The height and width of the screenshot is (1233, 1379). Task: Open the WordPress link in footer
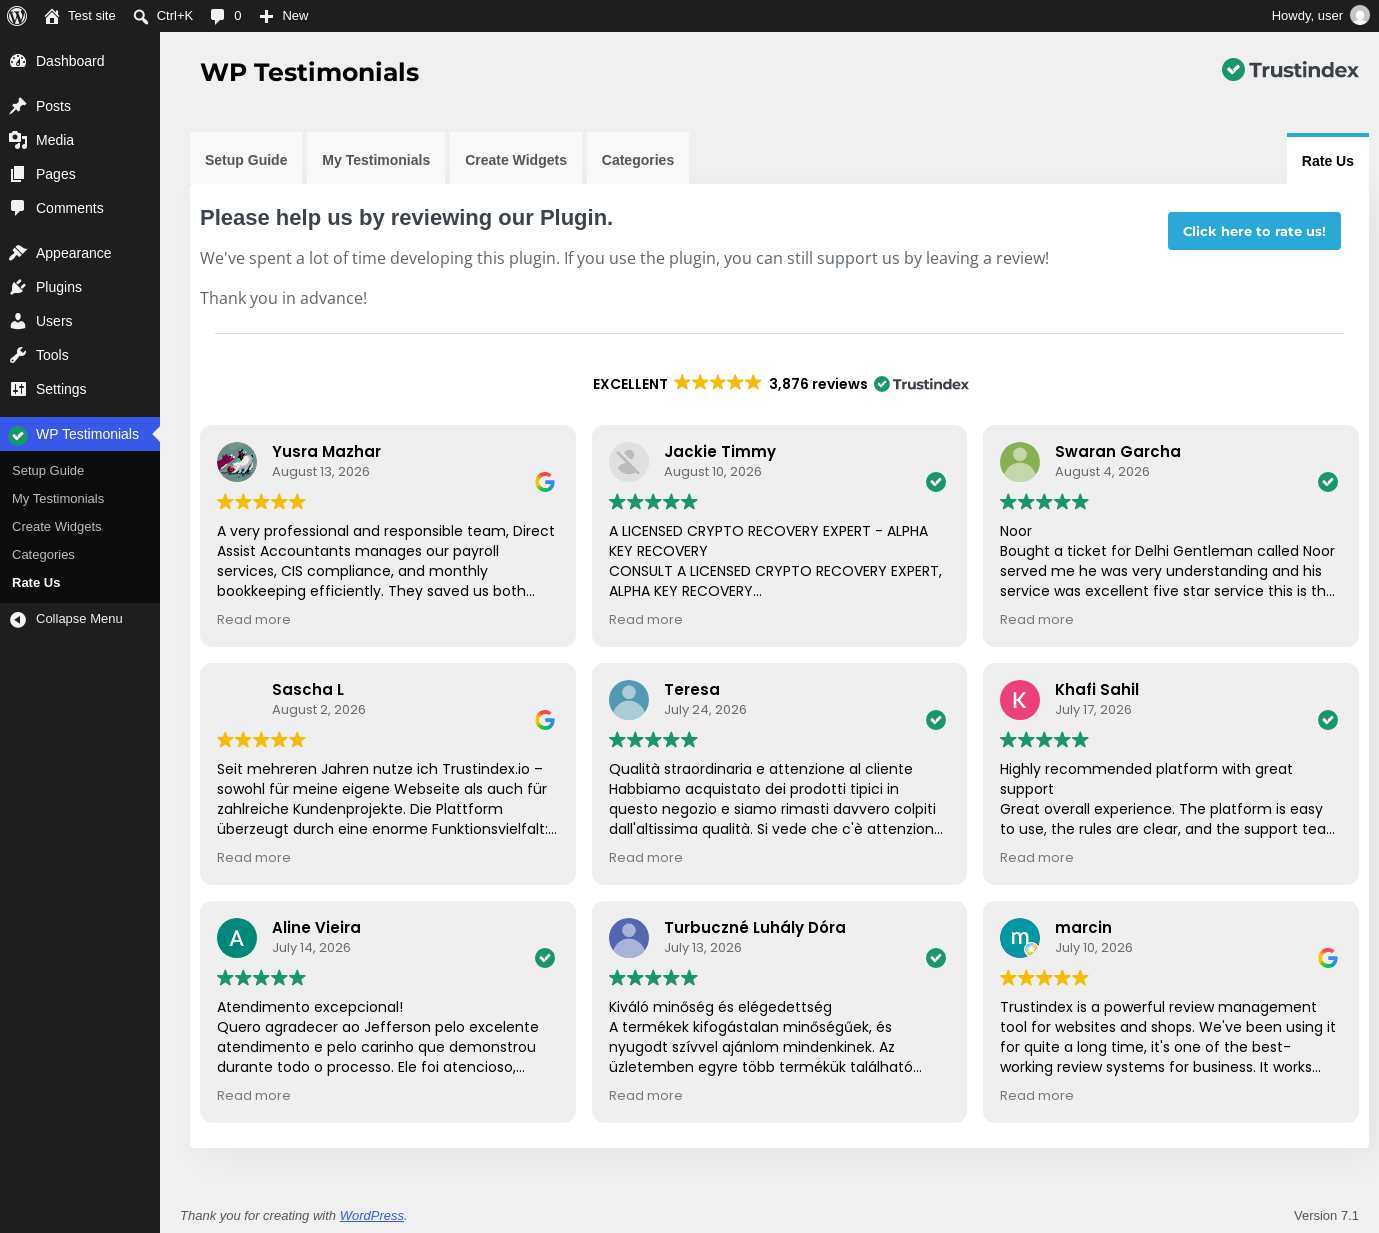coord(372,1216)
